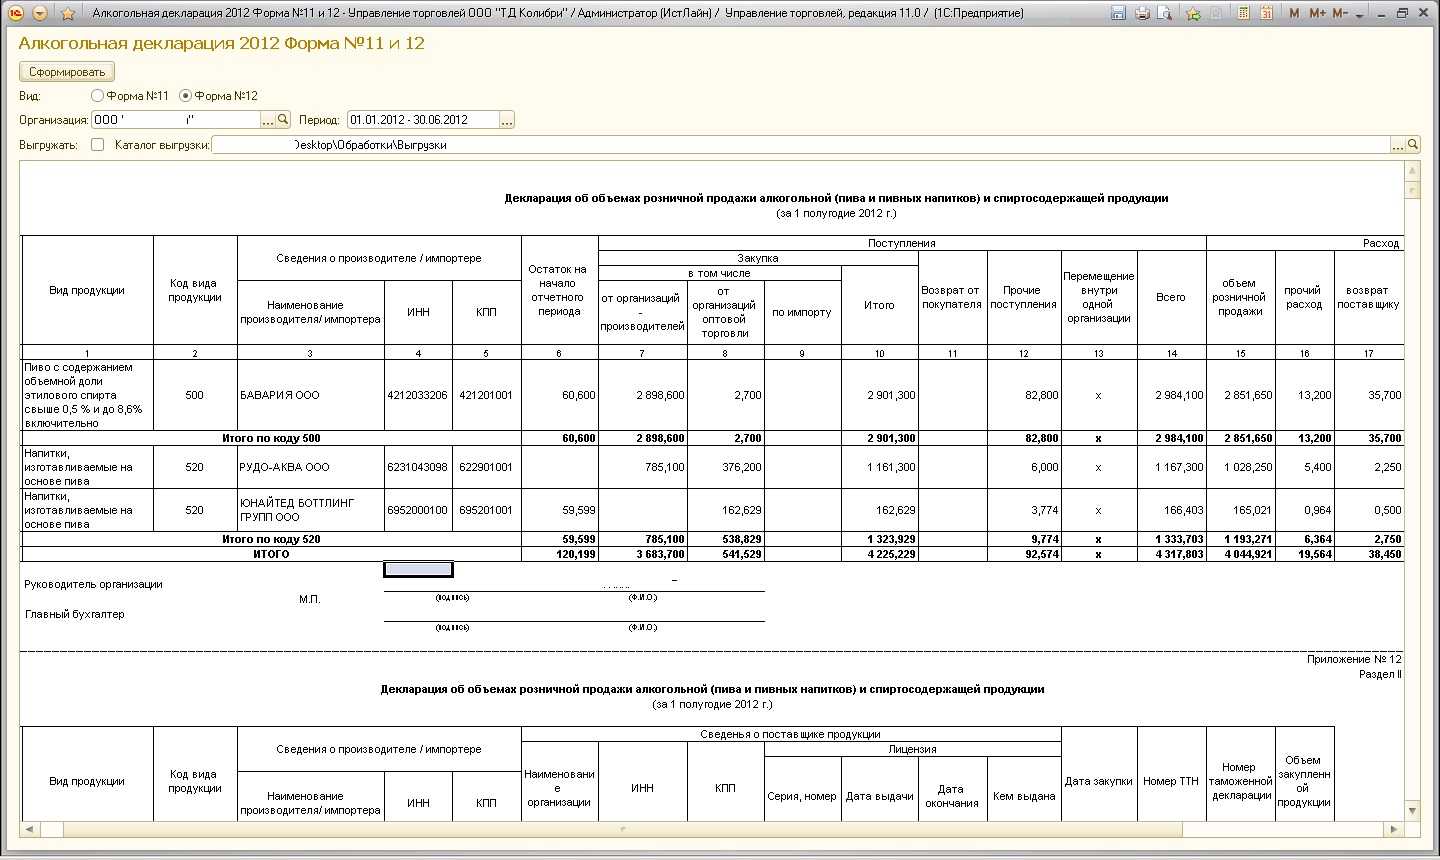Click into the Период date range field
1440x860 pixels.
[x=422, y=120]
